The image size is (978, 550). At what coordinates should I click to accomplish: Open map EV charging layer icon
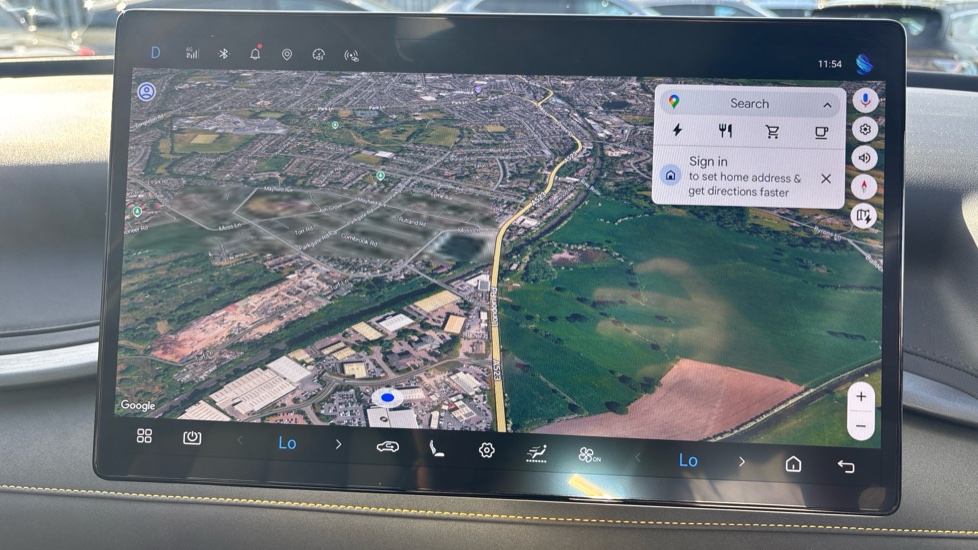point(864,216)
